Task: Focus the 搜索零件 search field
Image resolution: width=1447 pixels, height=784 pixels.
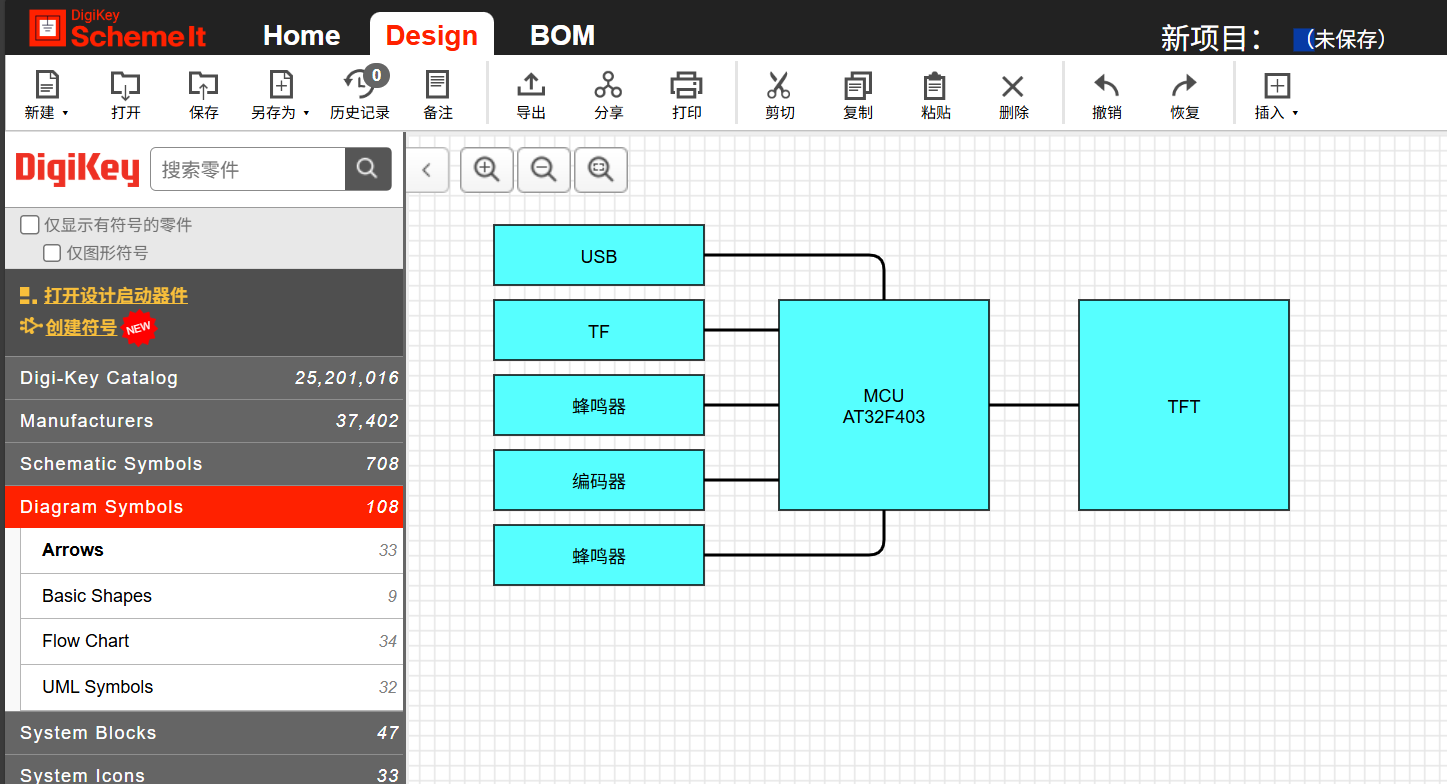Action: click(248, 169)
